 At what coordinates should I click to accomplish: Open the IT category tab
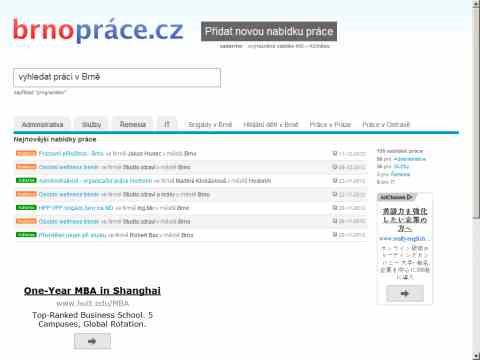tap(167, 124)
